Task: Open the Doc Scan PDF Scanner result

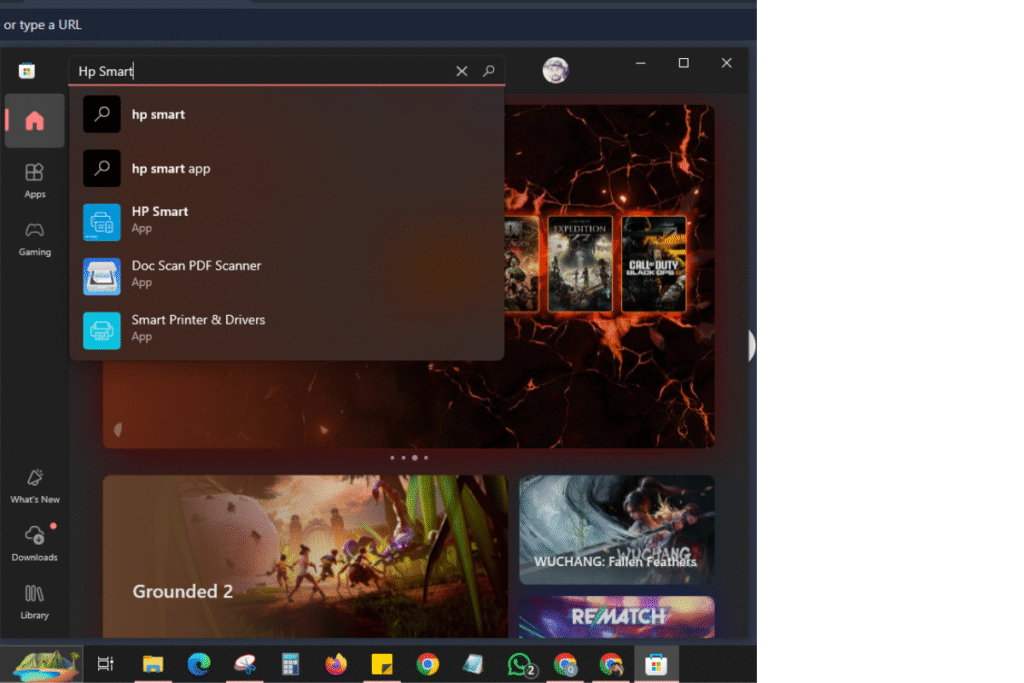Action: click(x=287, y=276)
